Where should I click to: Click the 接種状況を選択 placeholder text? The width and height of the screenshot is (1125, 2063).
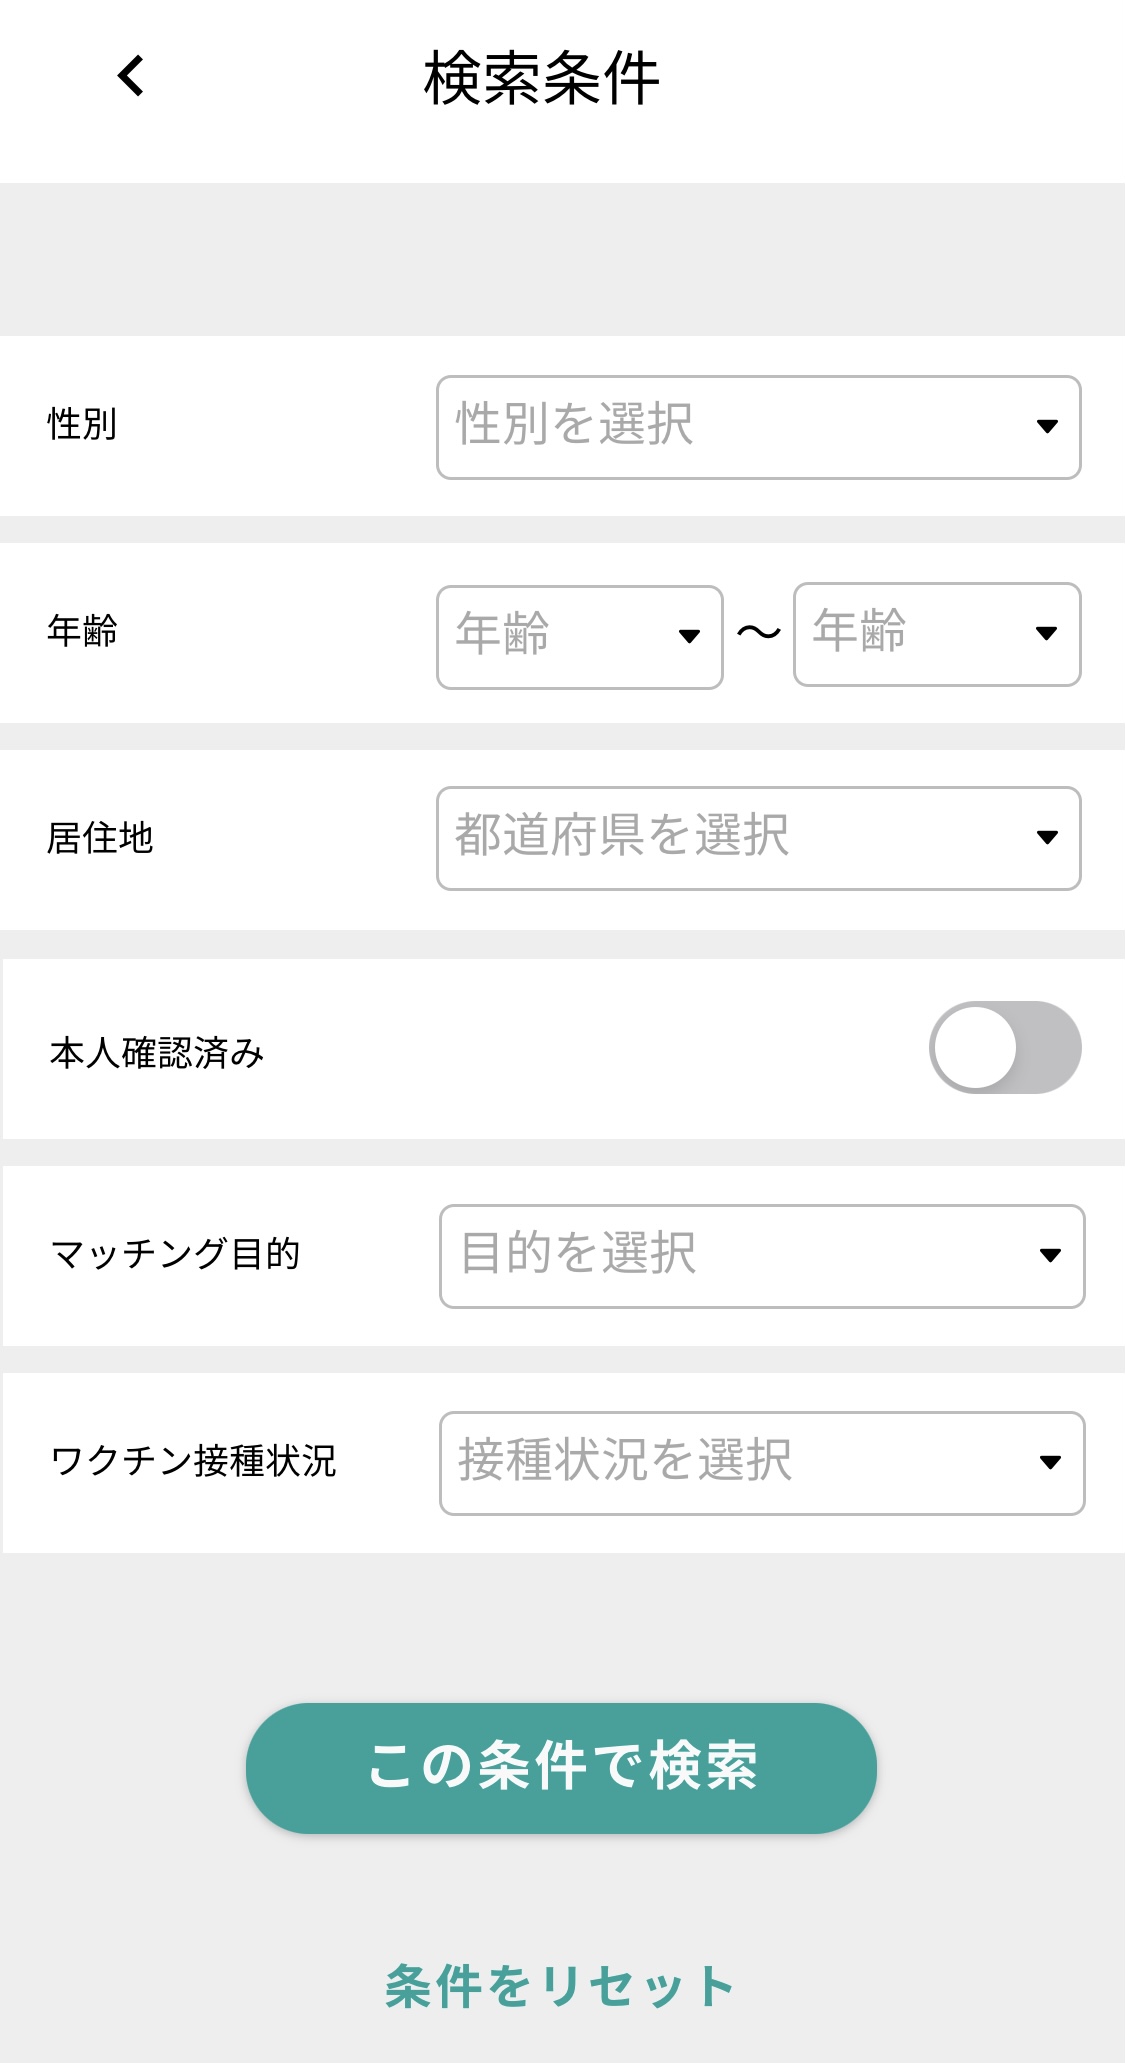coord(625,1460)
